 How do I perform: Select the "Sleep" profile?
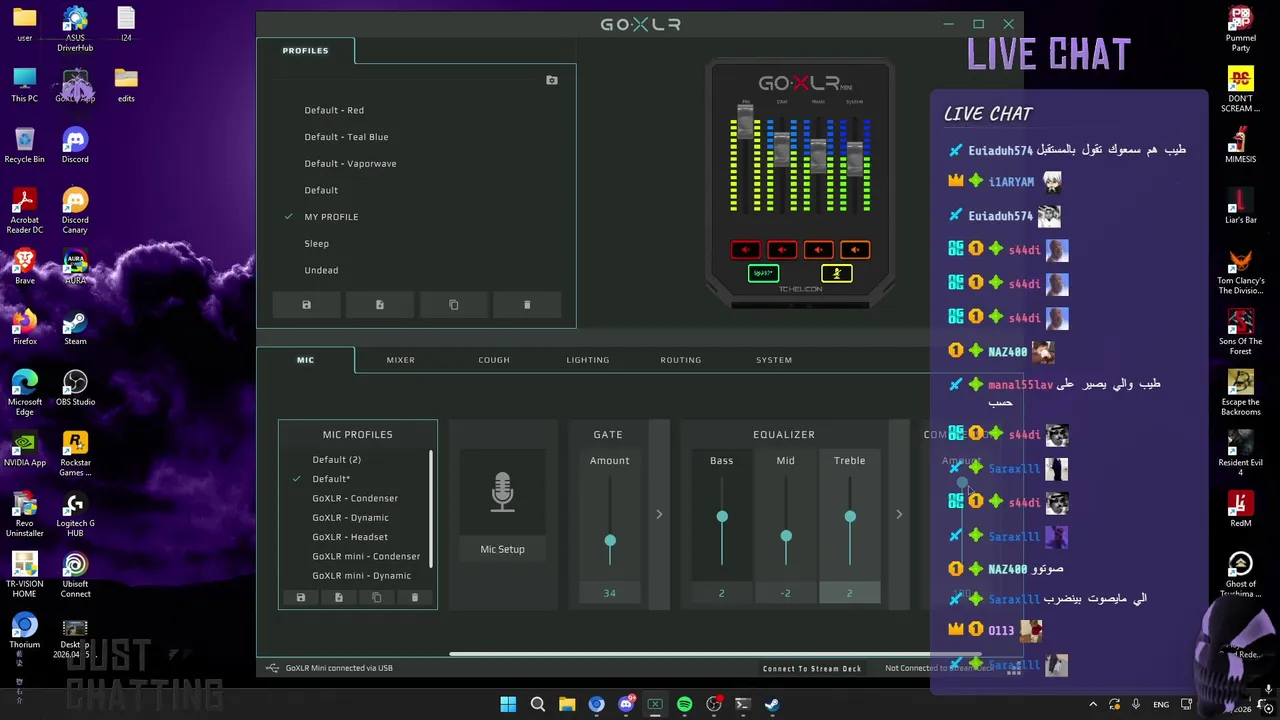pos(316,243)
